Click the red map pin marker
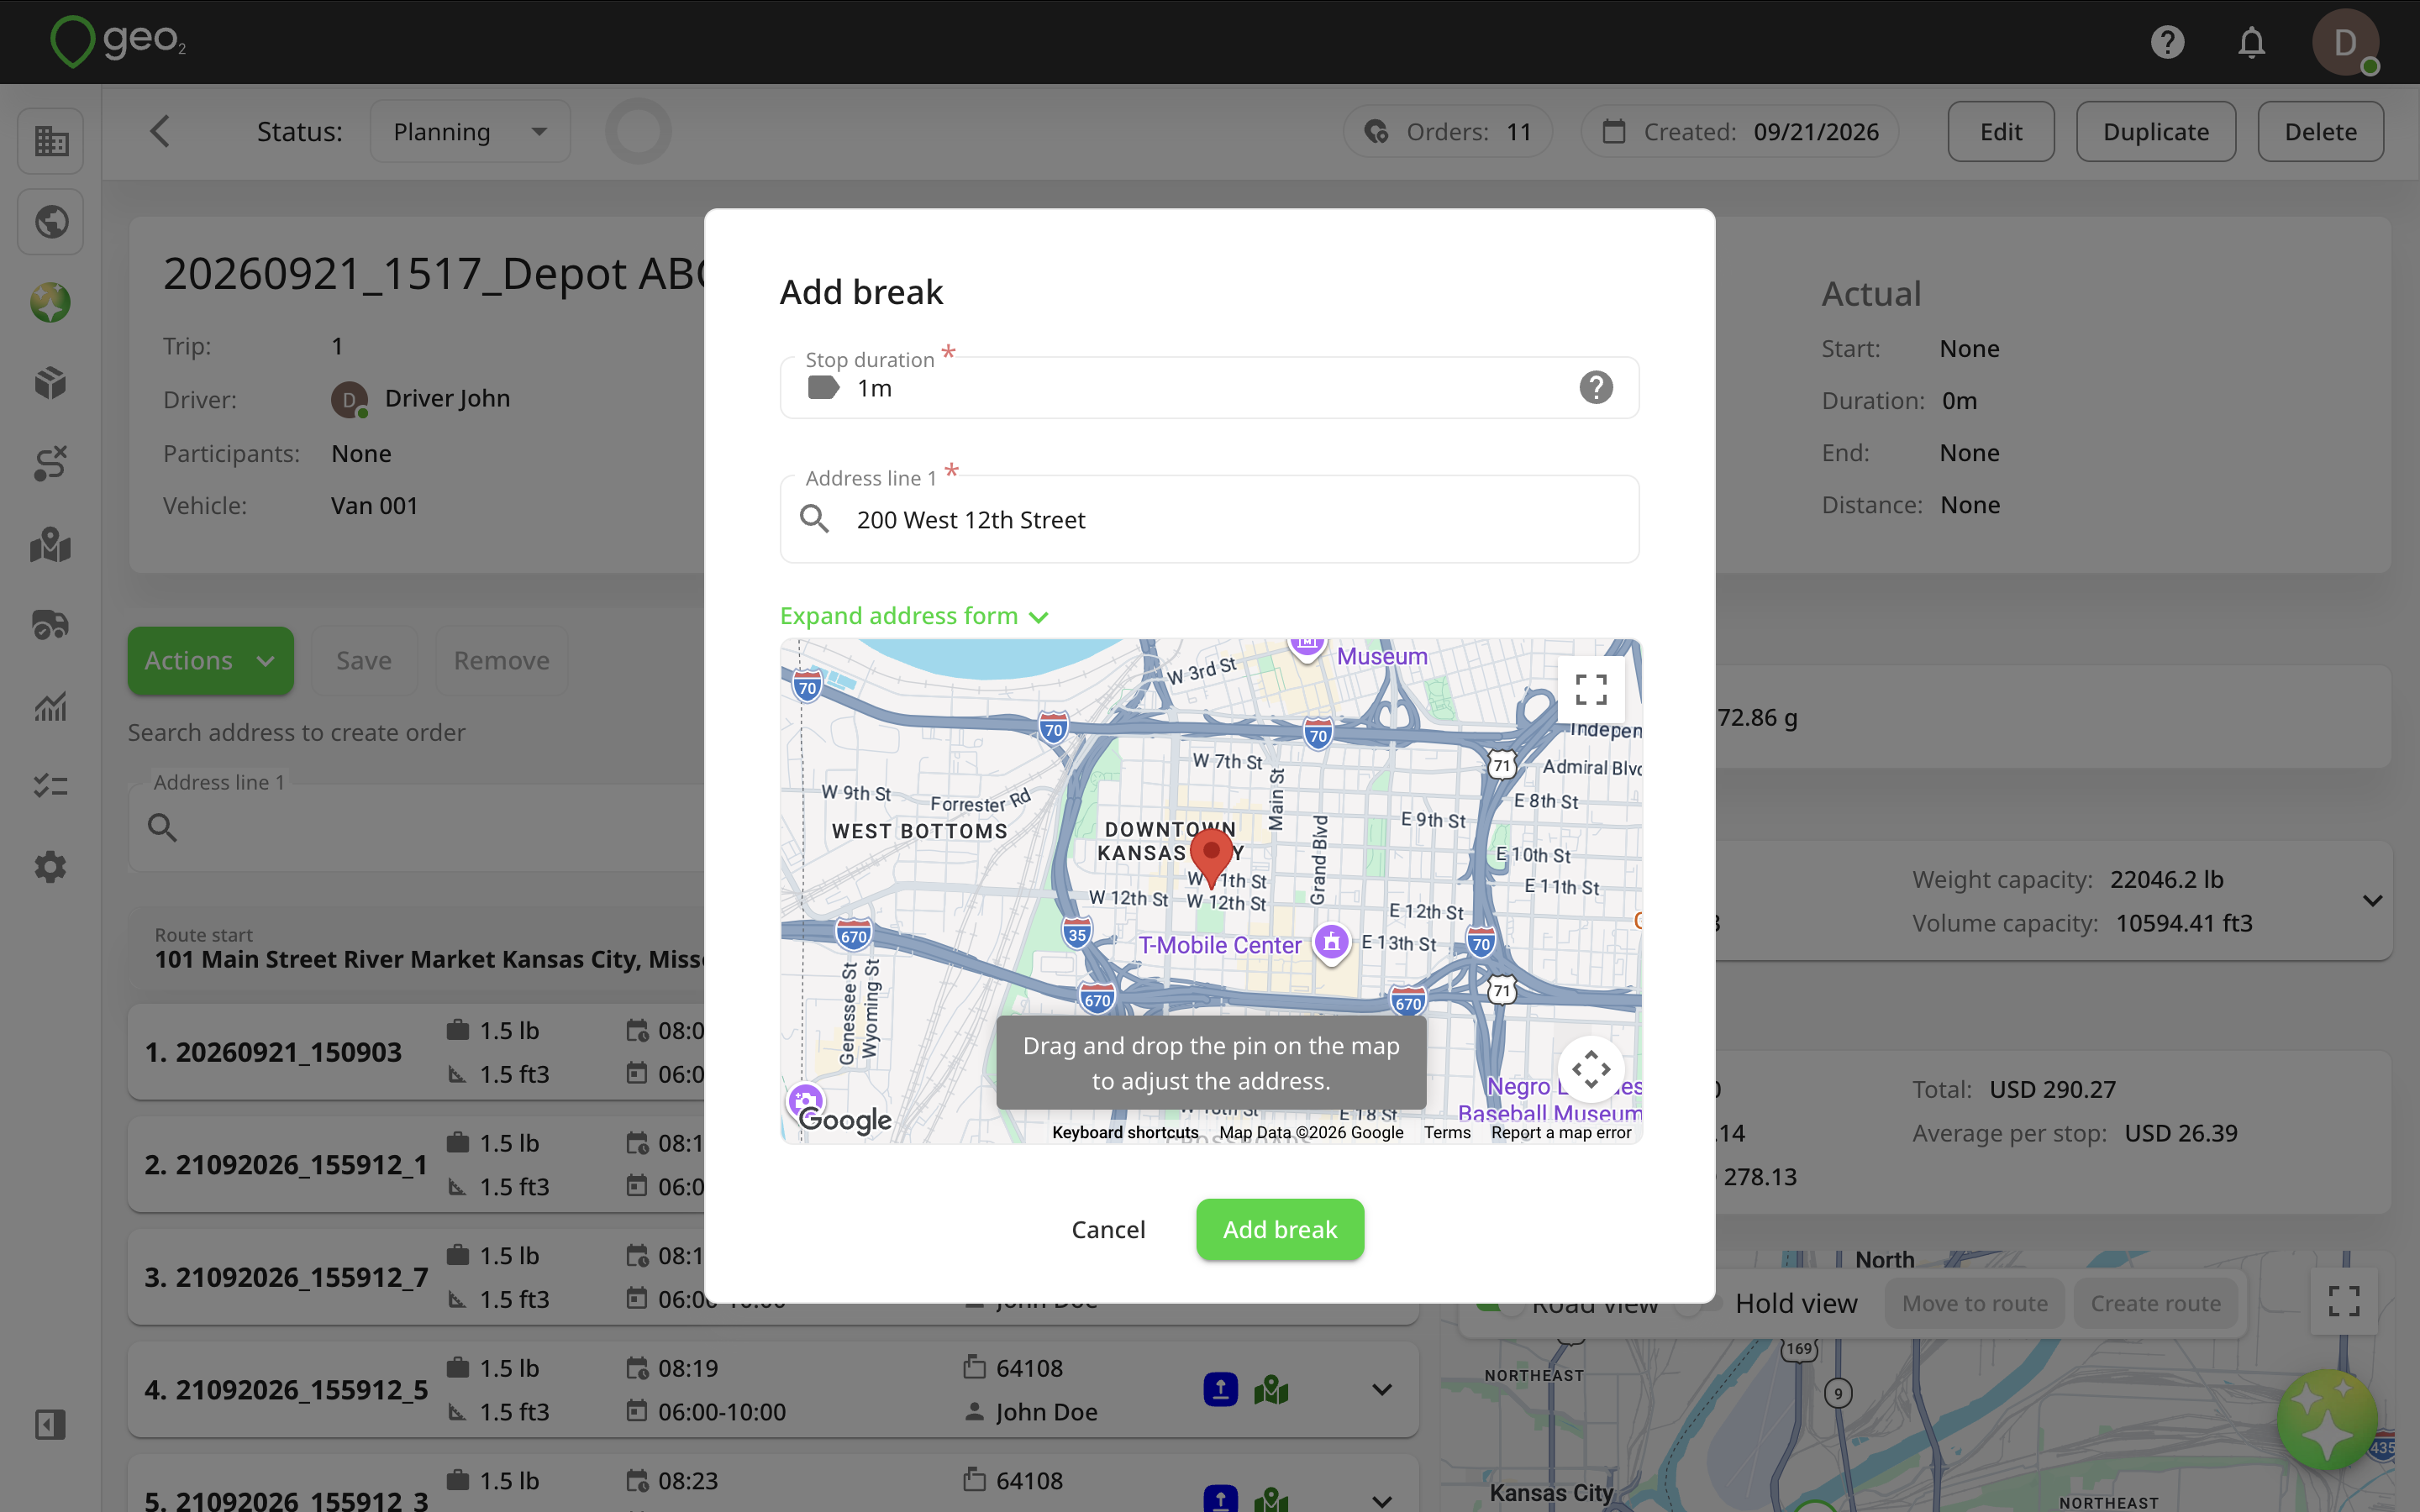Viewport: 2420px width, 1512px height. click(x=1210, y=858)
